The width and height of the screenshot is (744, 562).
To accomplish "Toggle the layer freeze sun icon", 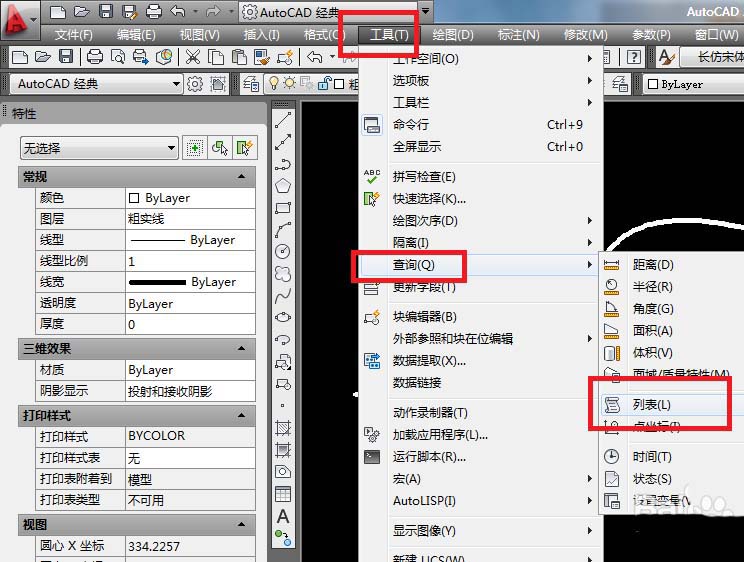I will (289, 84).
